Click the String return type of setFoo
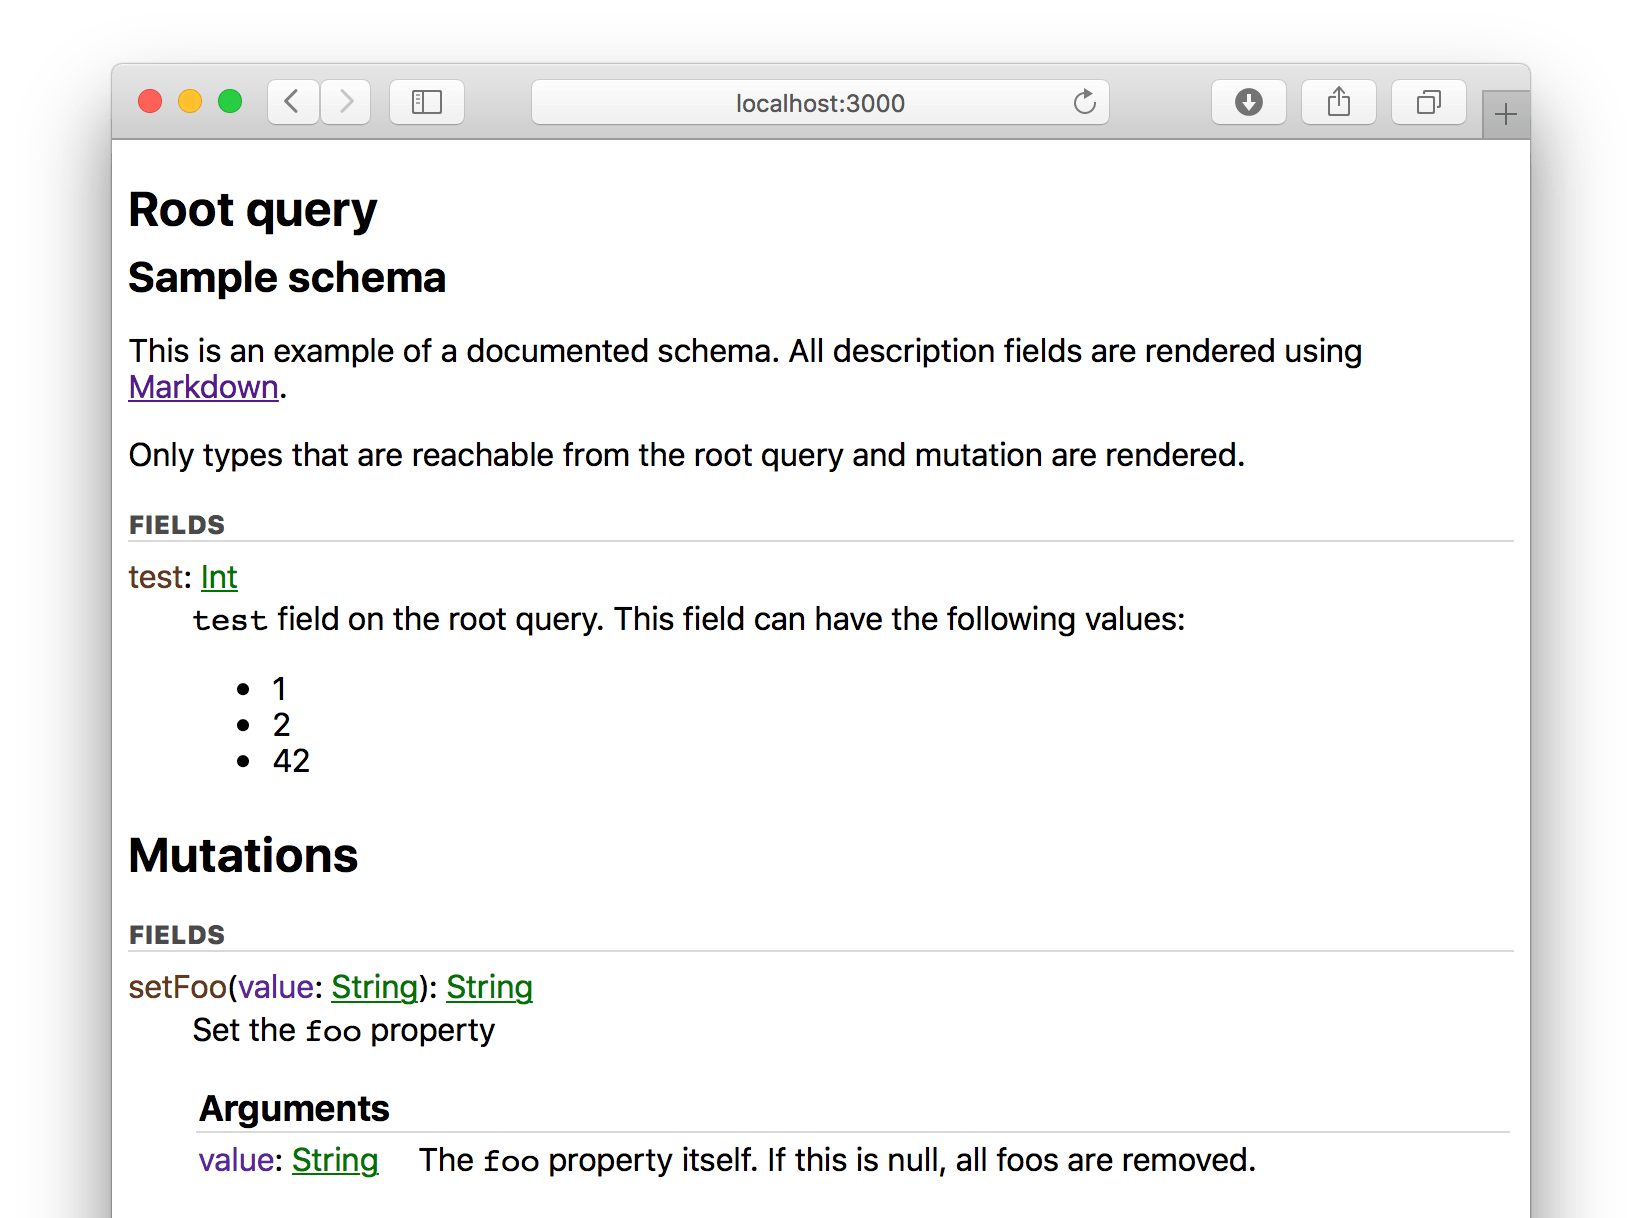 [490, 987]
